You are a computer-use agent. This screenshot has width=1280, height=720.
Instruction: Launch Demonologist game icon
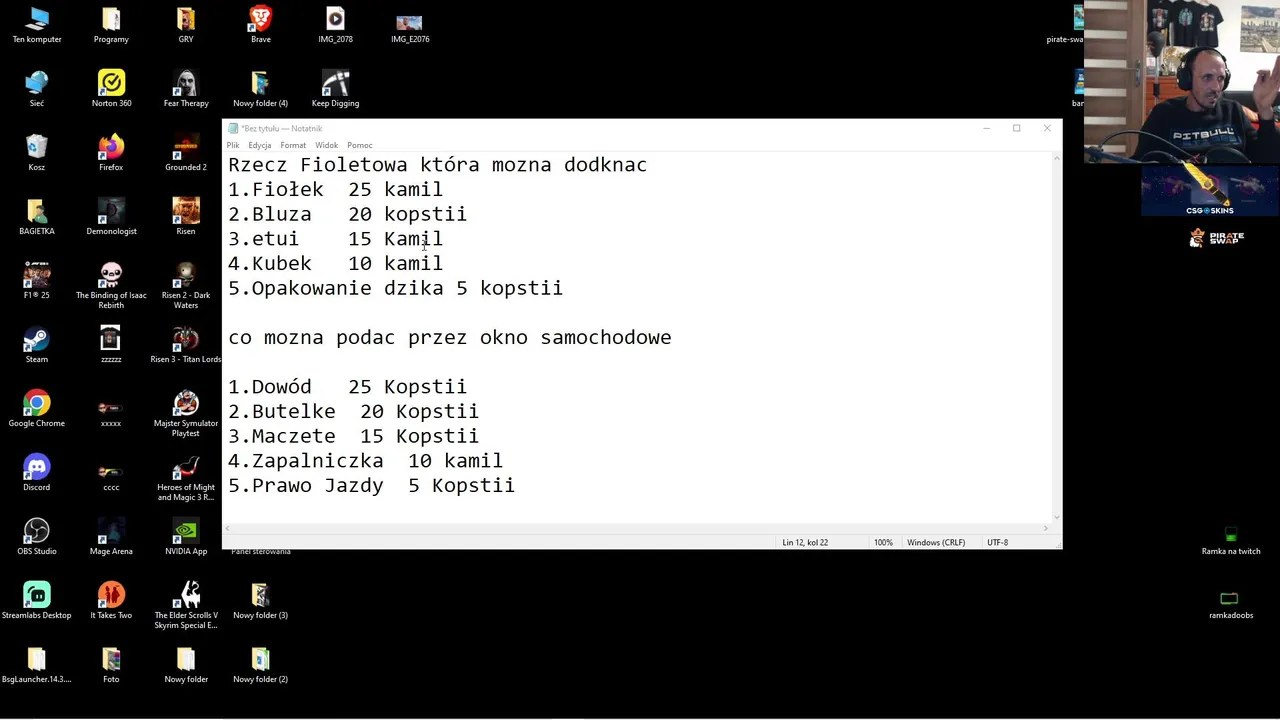pos(111,217)
